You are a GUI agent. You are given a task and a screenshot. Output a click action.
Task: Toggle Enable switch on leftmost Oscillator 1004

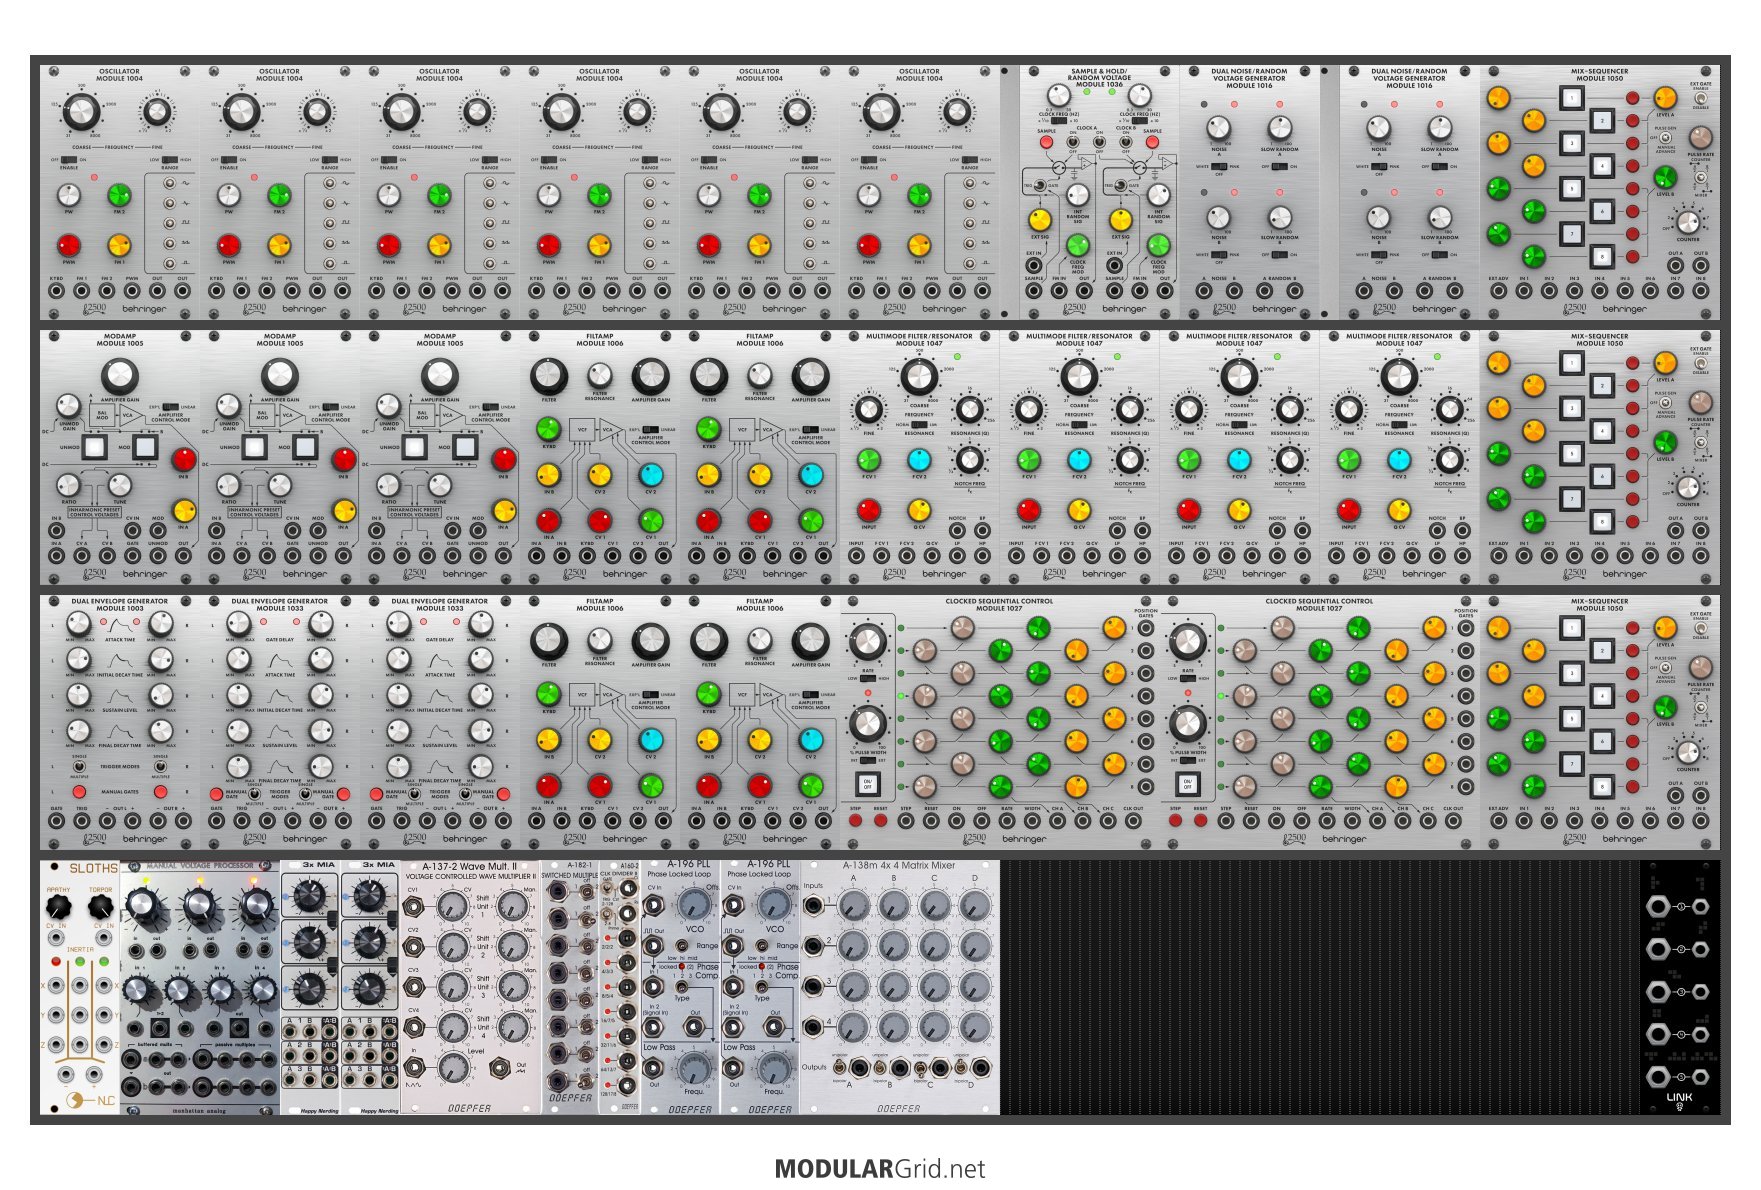pos(67,160)
